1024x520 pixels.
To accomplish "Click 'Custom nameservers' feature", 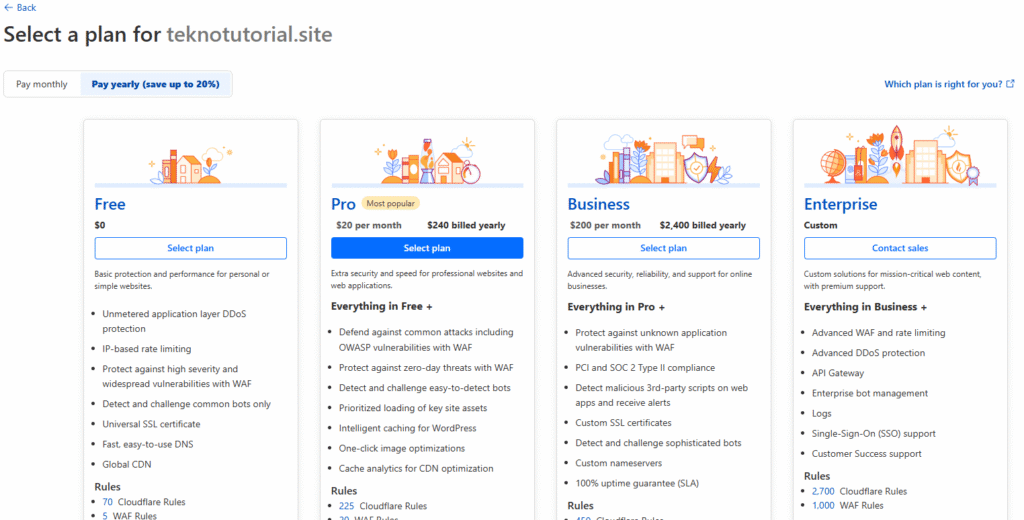I will 618,463.
